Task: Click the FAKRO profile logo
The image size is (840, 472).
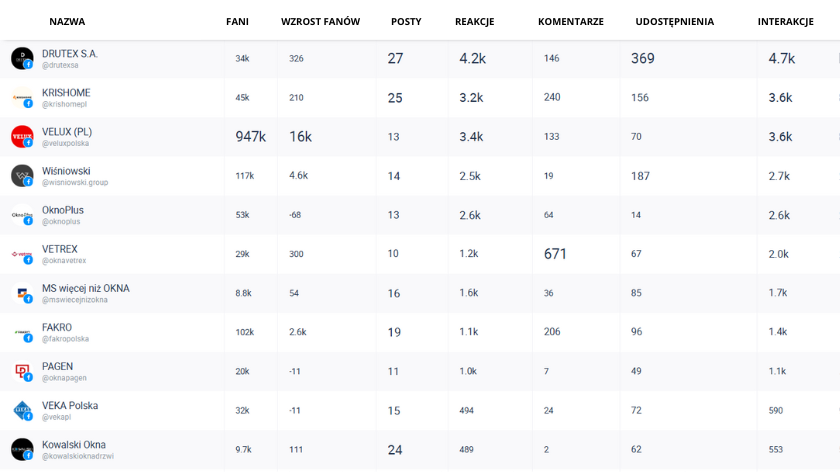Action: point(22,332)
